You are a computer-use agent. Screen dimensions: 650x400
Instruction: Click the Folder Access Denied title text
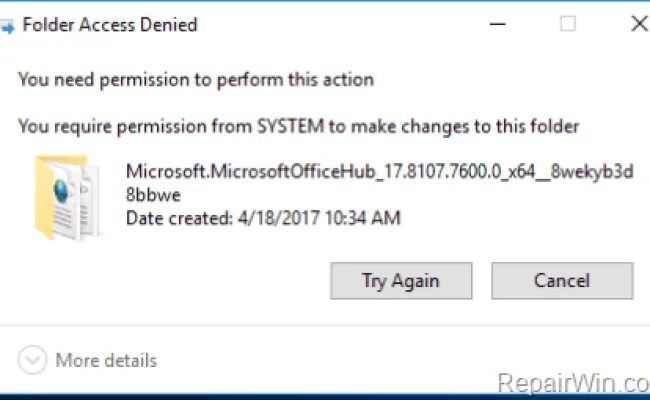coord(110,25)
